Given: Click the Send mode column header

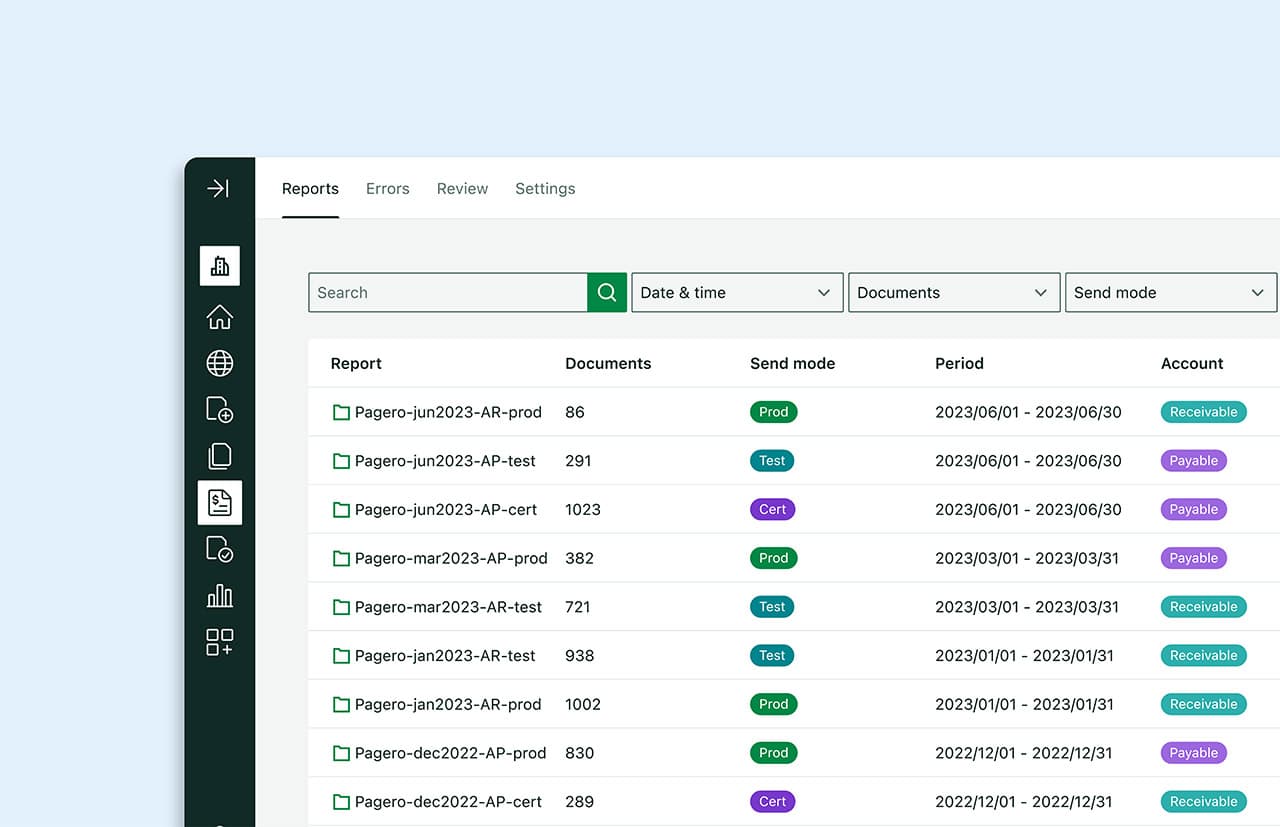Looking at the screenshot, I should (x=792, y=363).
